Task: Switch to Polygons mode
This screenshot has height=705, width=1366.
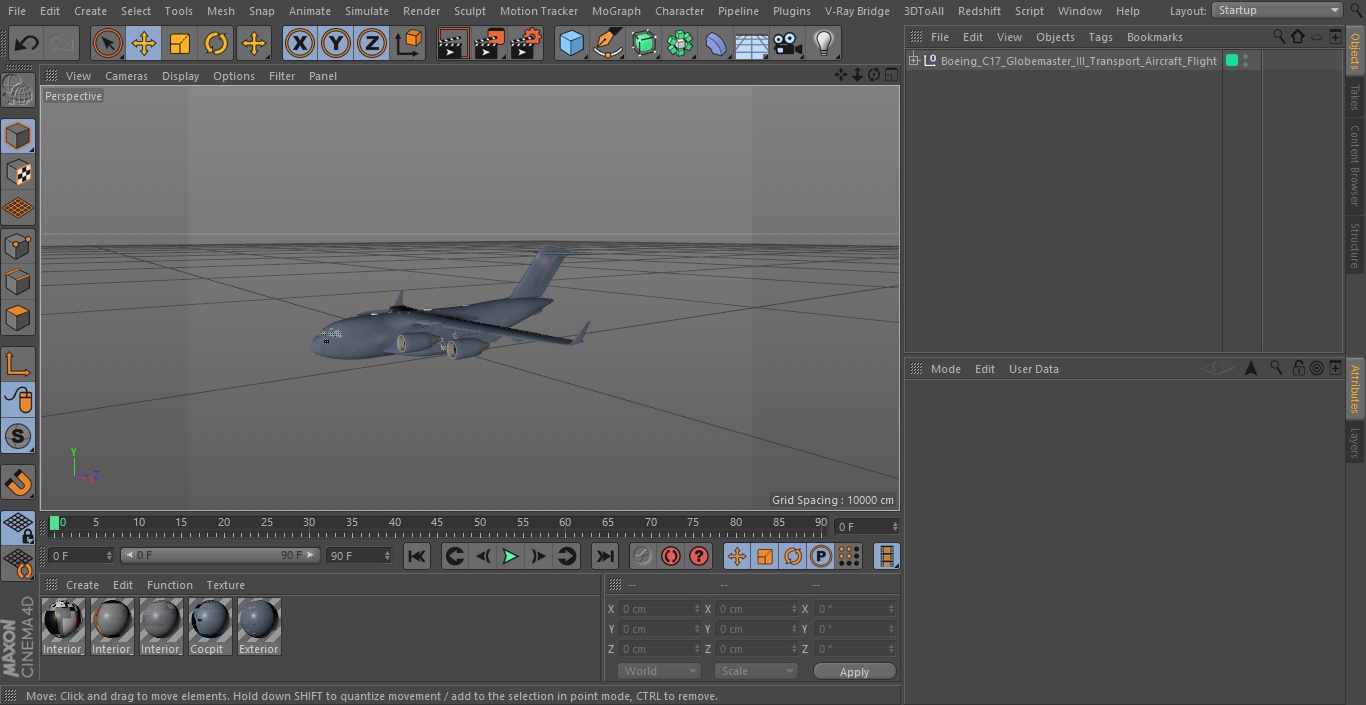Action: coord(18,318)
